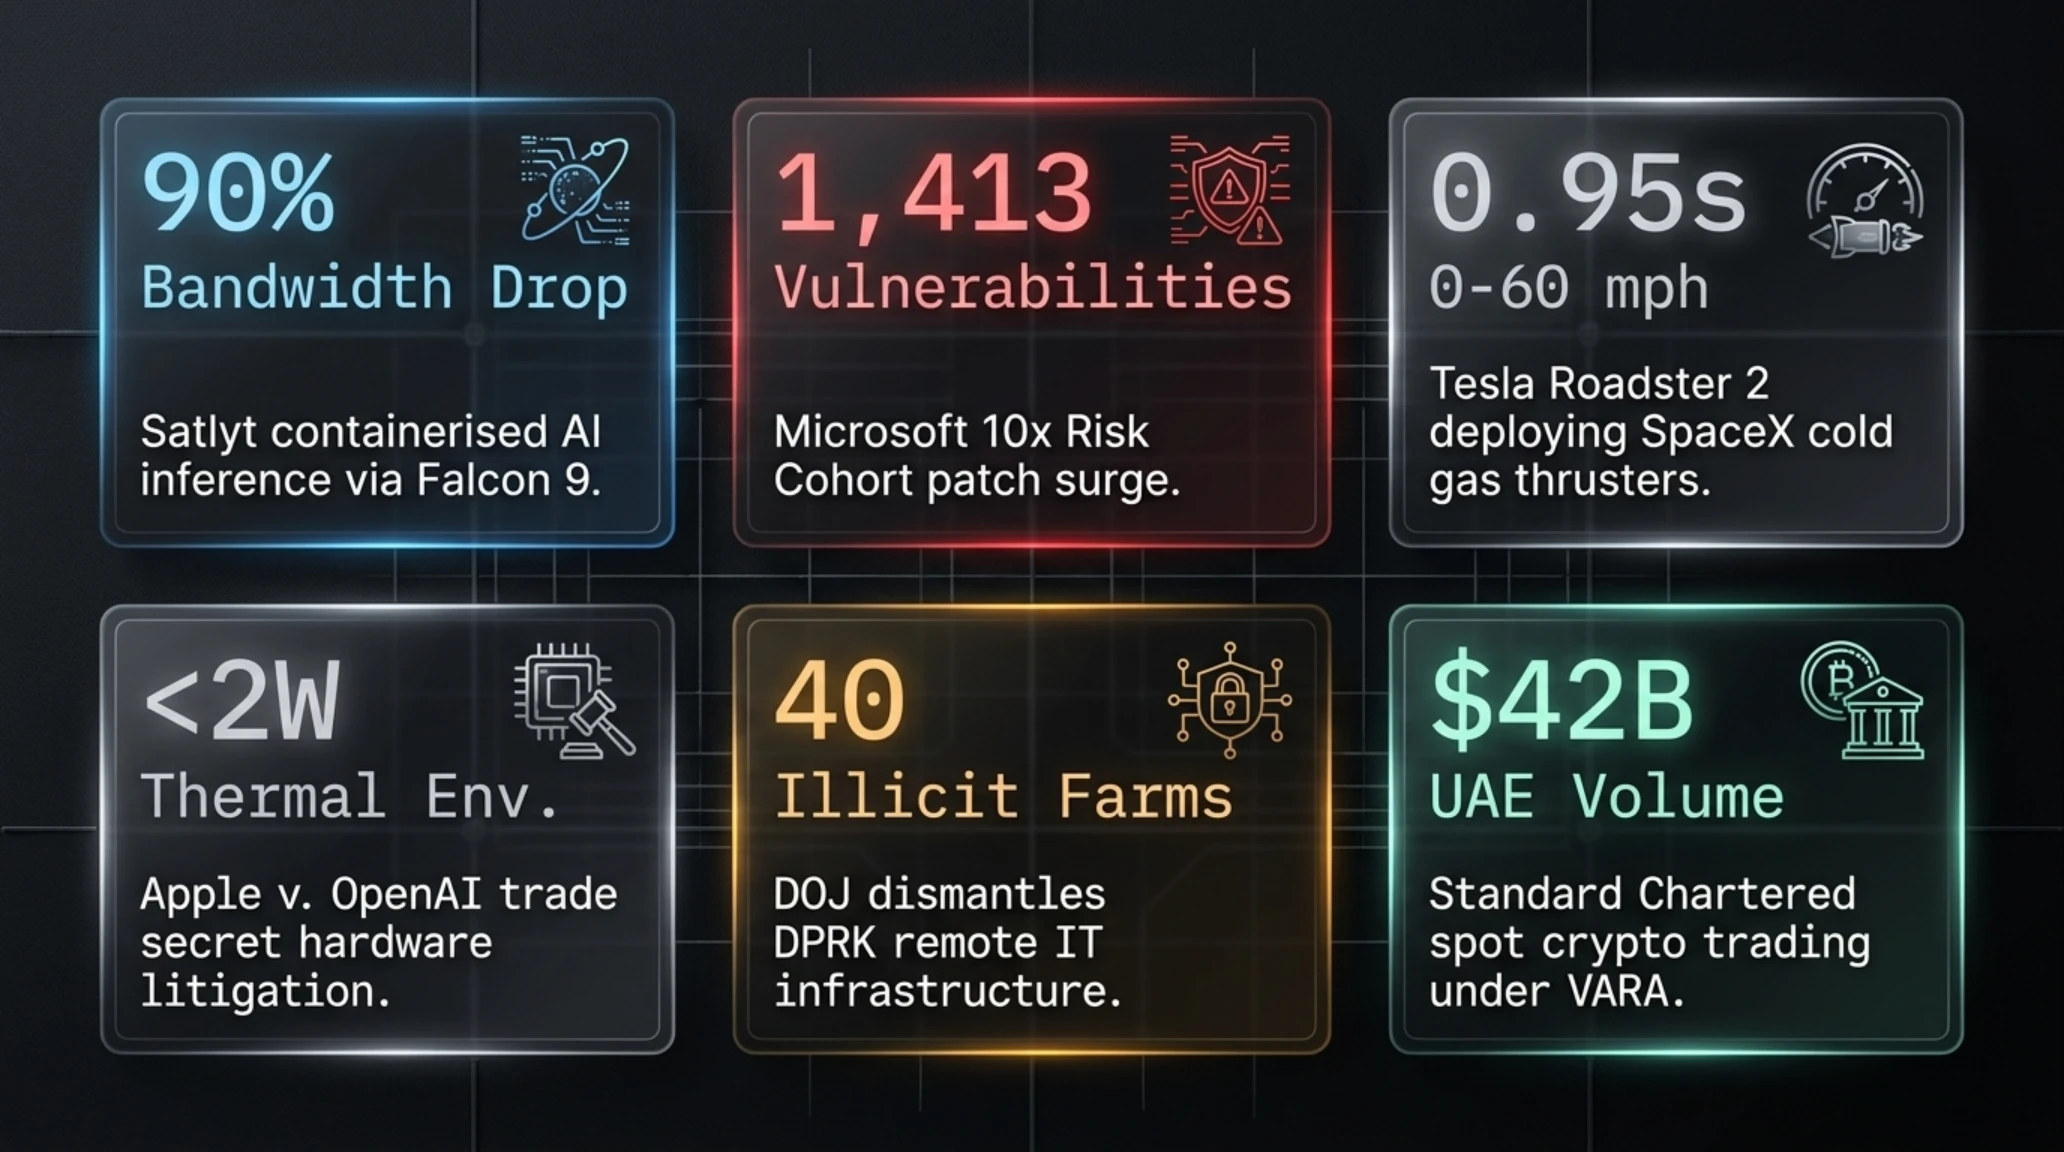Open Microsoft 10x Risk Cohort text
This screenshot has height=1152, width=2064.
[977, 456]
